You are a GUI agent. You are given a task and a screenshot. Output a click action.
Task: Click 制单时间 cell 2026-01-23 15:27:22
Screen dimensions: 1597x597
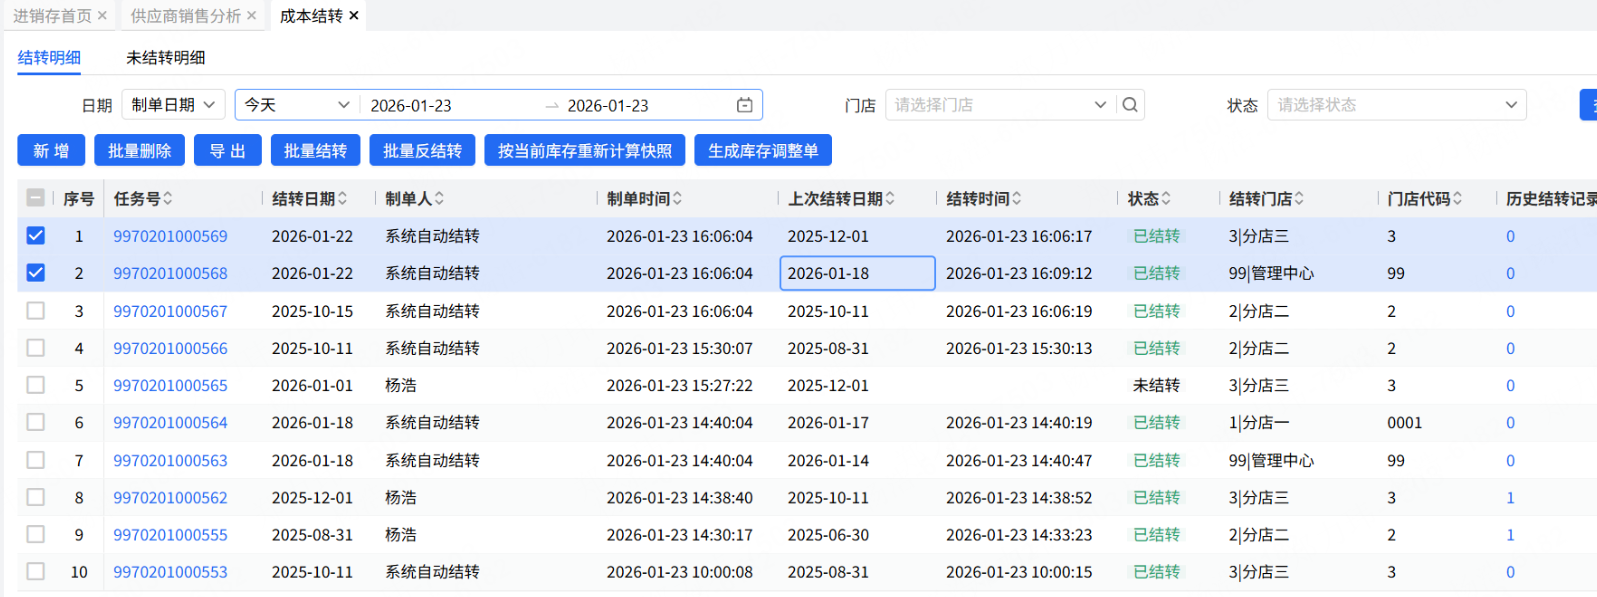pyautogui.click(x=679, y=385)
